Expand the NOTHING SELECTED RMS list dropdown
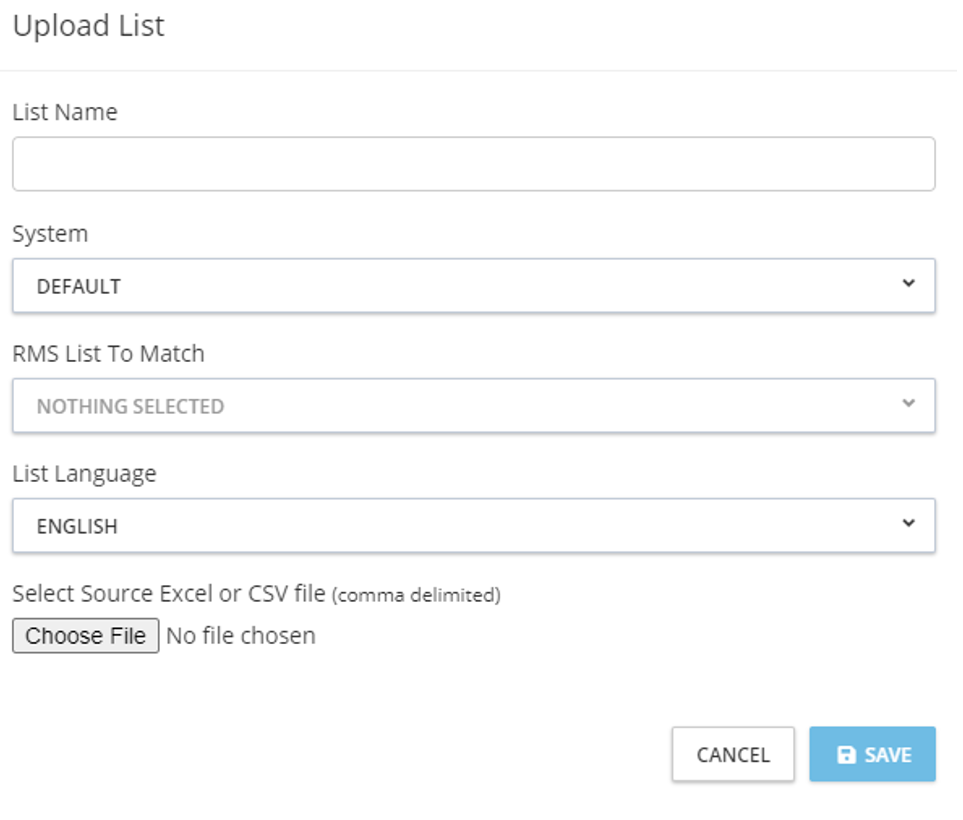The height and width of the screenshot is (820, 963). [473, 406]
